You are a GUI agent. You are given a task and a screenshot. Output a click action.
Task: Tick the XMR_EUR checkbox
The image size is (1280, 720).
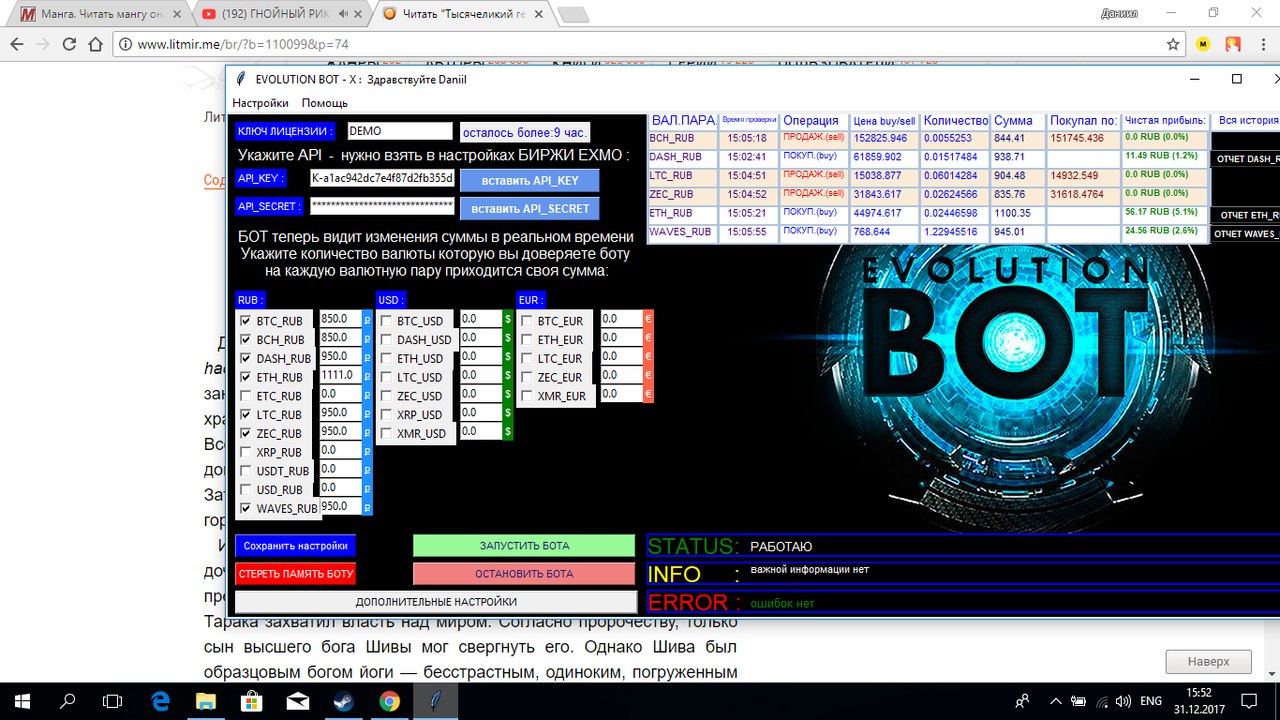pos(527,396)
